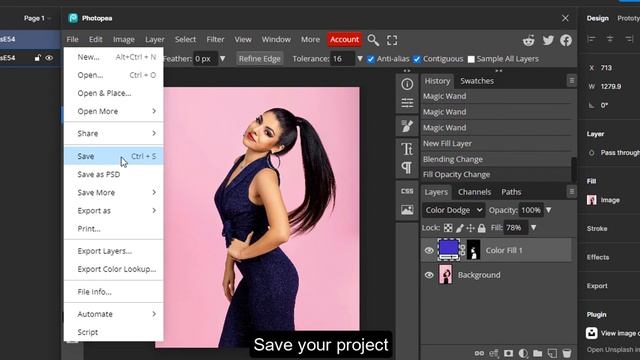Create new folder icon in Layers
This screenshot has height=360, width=640.
click(x=538, y=353)
